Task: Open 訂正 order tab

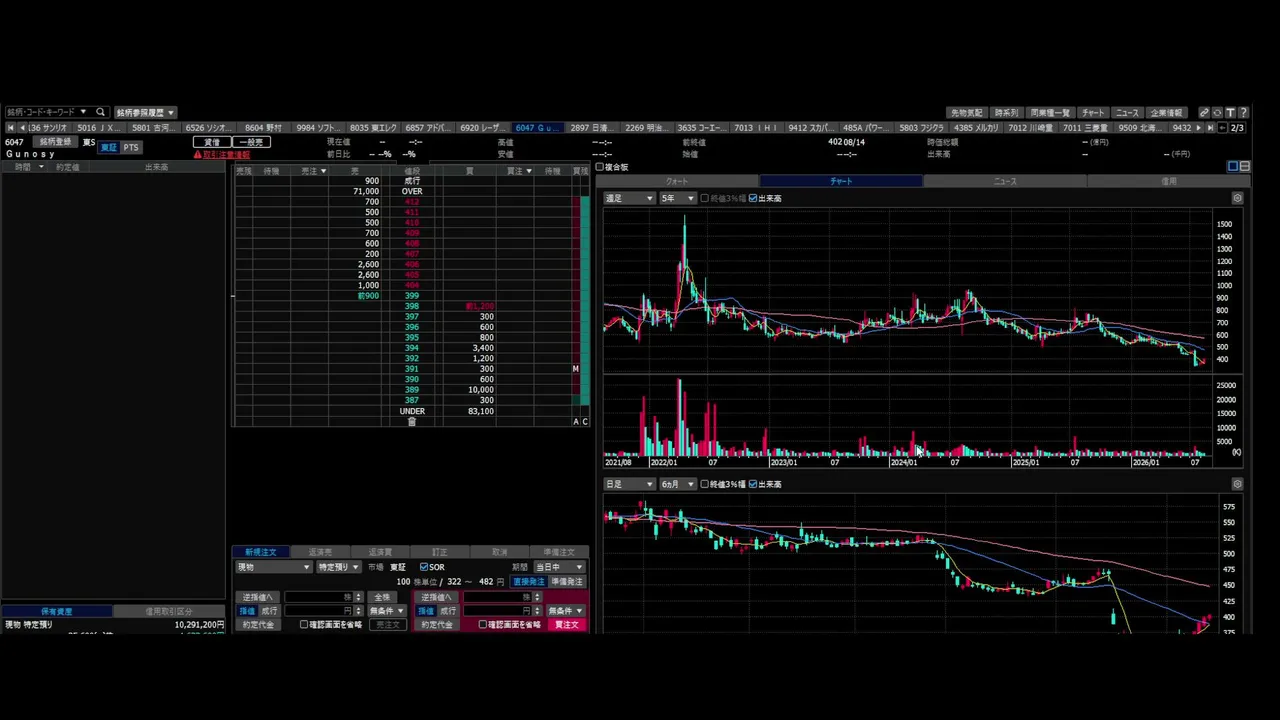Action: coord(440,552)
